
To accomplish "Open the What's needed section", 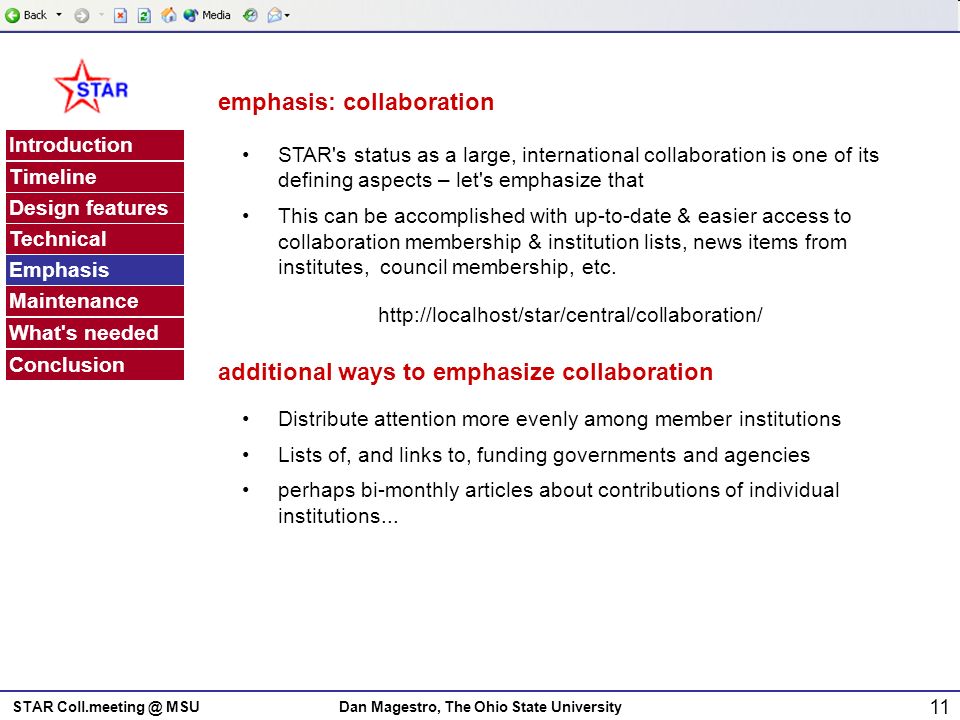I will pos(95,333).
